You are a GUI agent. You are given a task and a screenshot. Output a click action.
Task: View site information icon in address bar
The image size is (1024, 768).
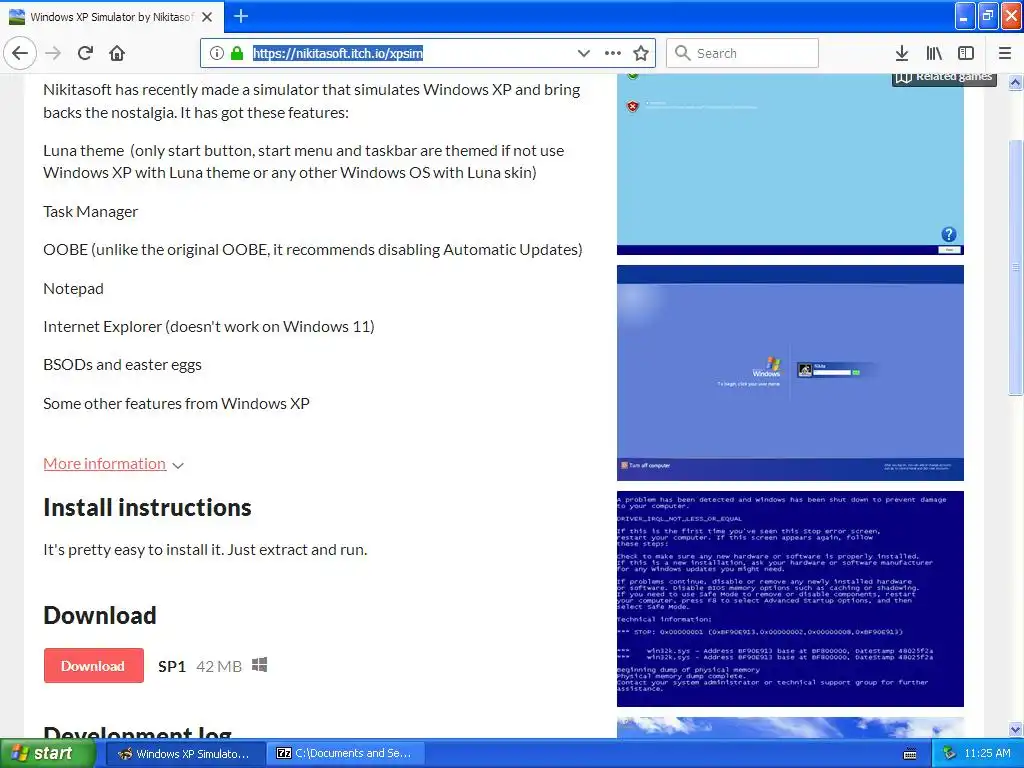pyautogui.click(x=217, y=53)
